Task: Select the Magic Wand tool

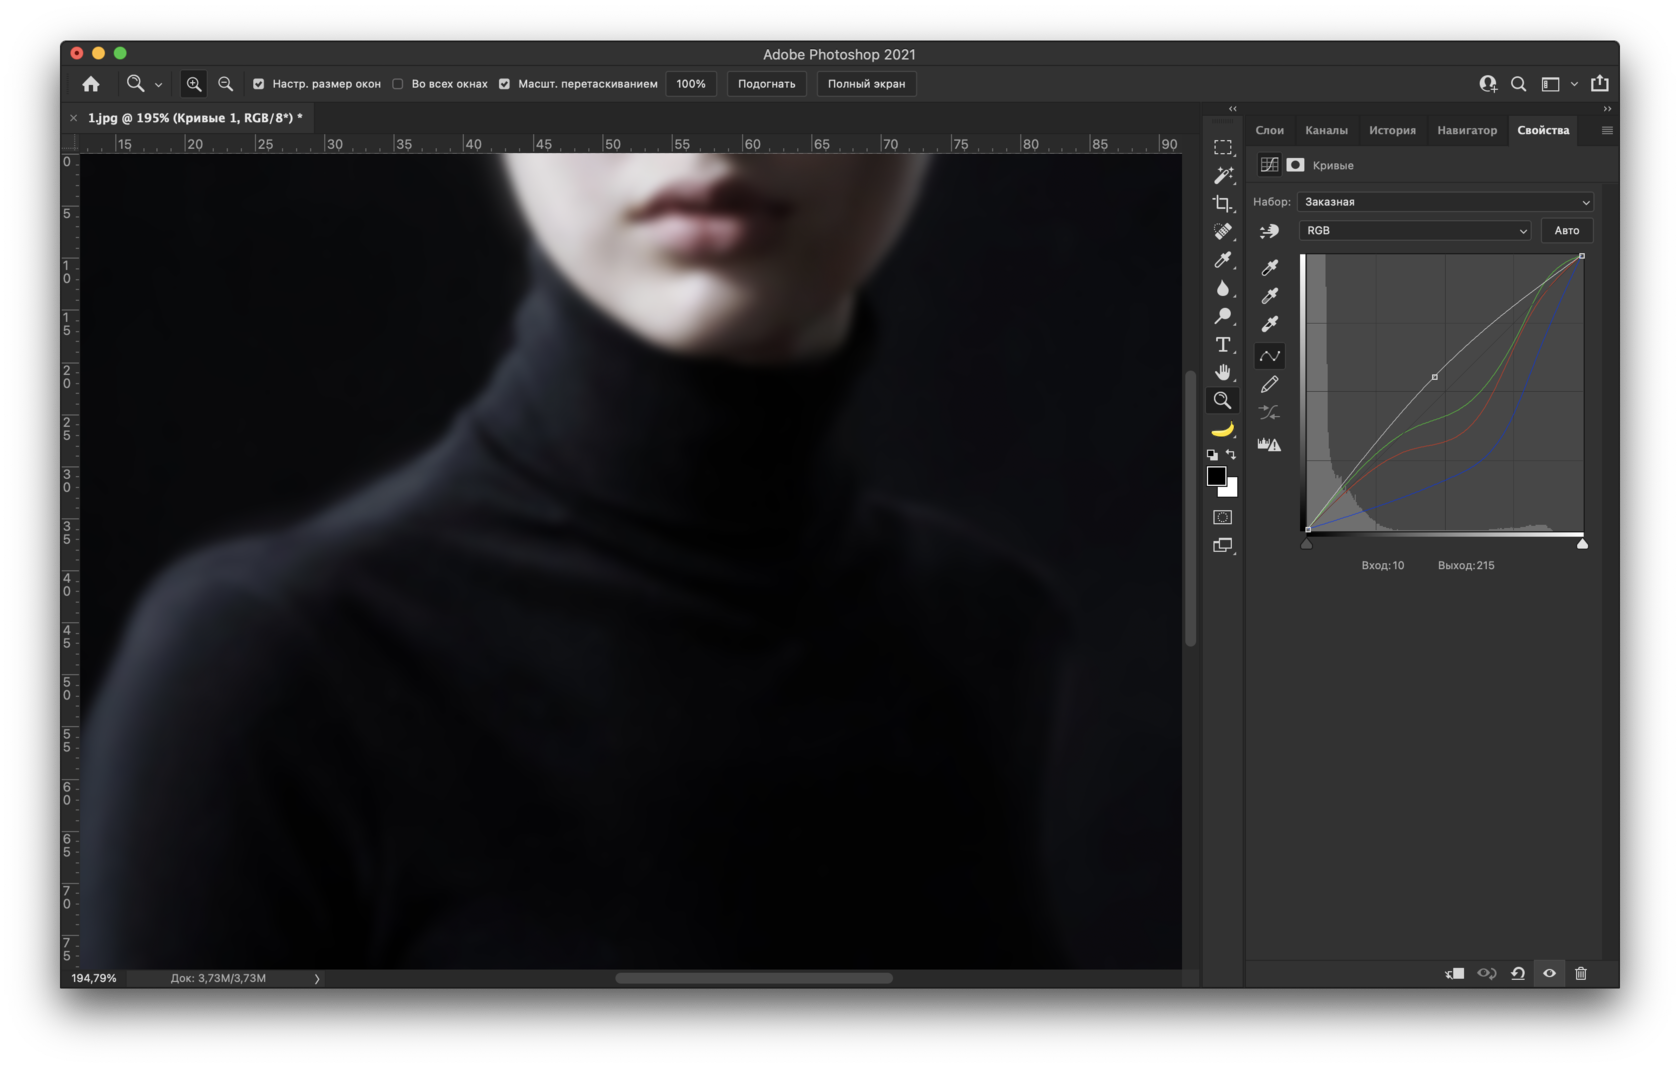Action: pyautogui.click(x=1222, y=176)
